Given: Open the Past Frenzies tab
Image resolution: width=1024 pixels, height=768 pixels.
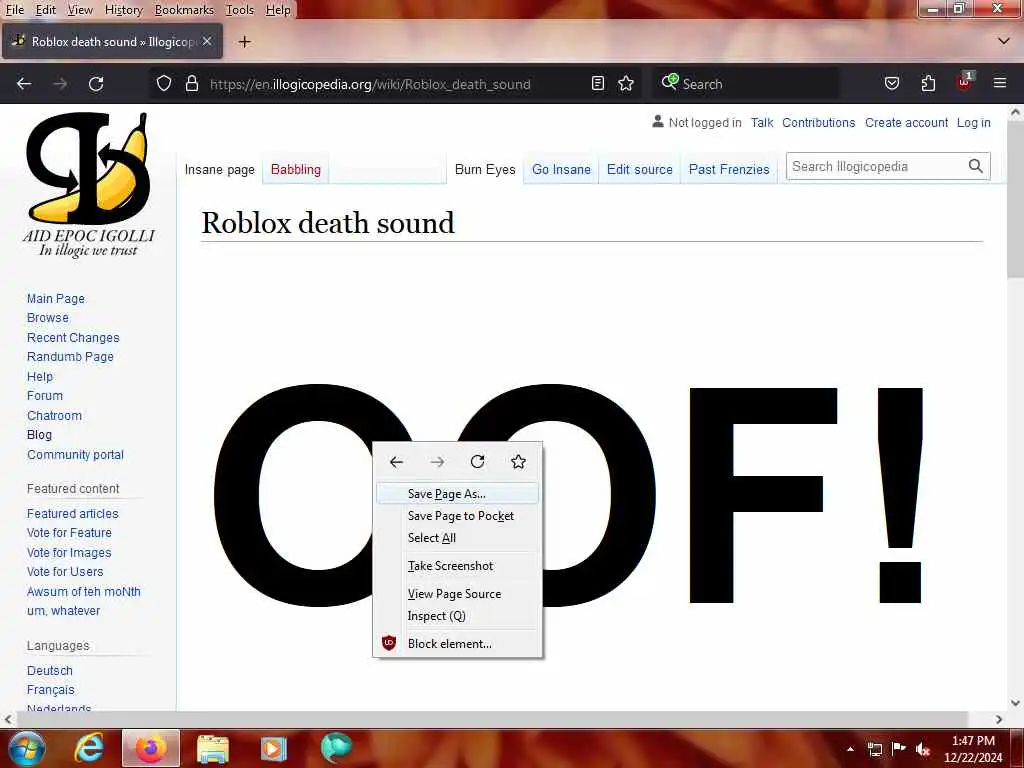Looking at the screenshot, I should pos(729,169).
